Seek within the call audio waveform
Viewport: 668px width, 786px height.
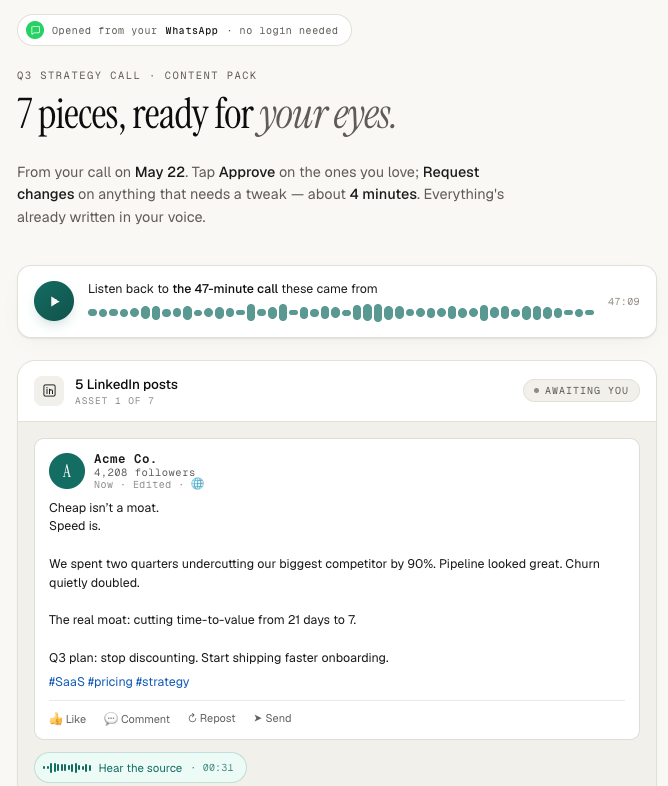341,312
